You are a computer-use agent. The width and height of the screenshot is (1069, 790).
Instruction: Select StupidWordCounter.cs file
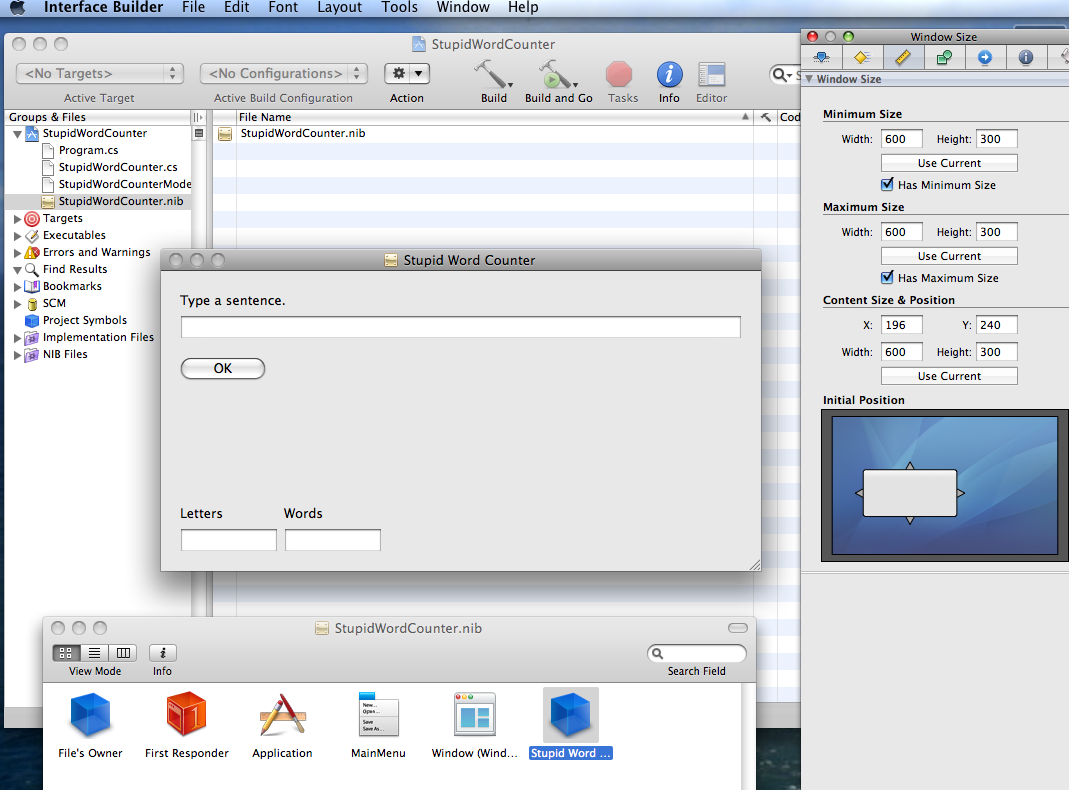click(x=118, y=167)
